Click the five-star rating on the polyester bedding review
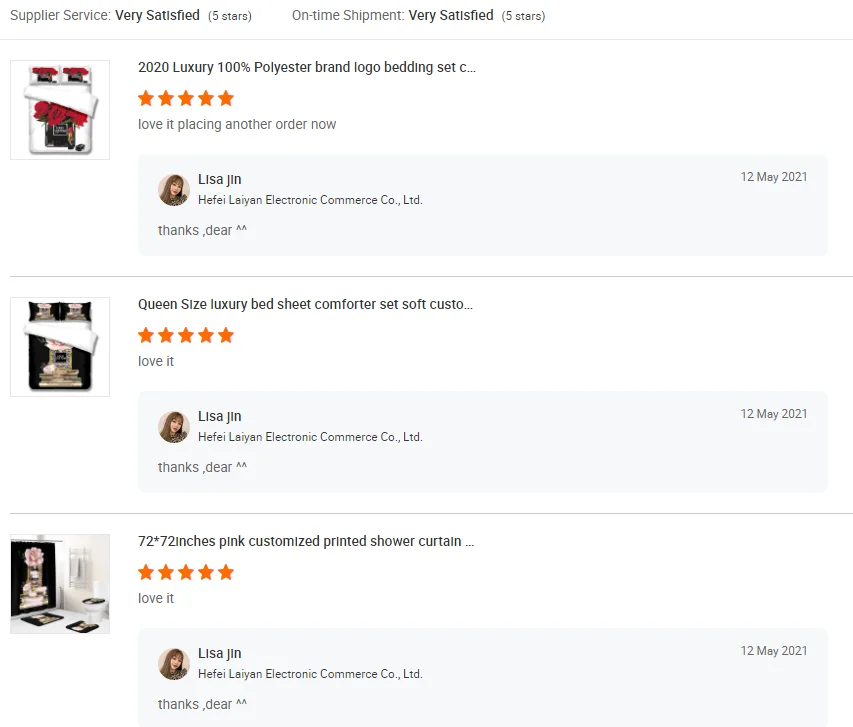This screenshot has width=853, height=727. 186,98
